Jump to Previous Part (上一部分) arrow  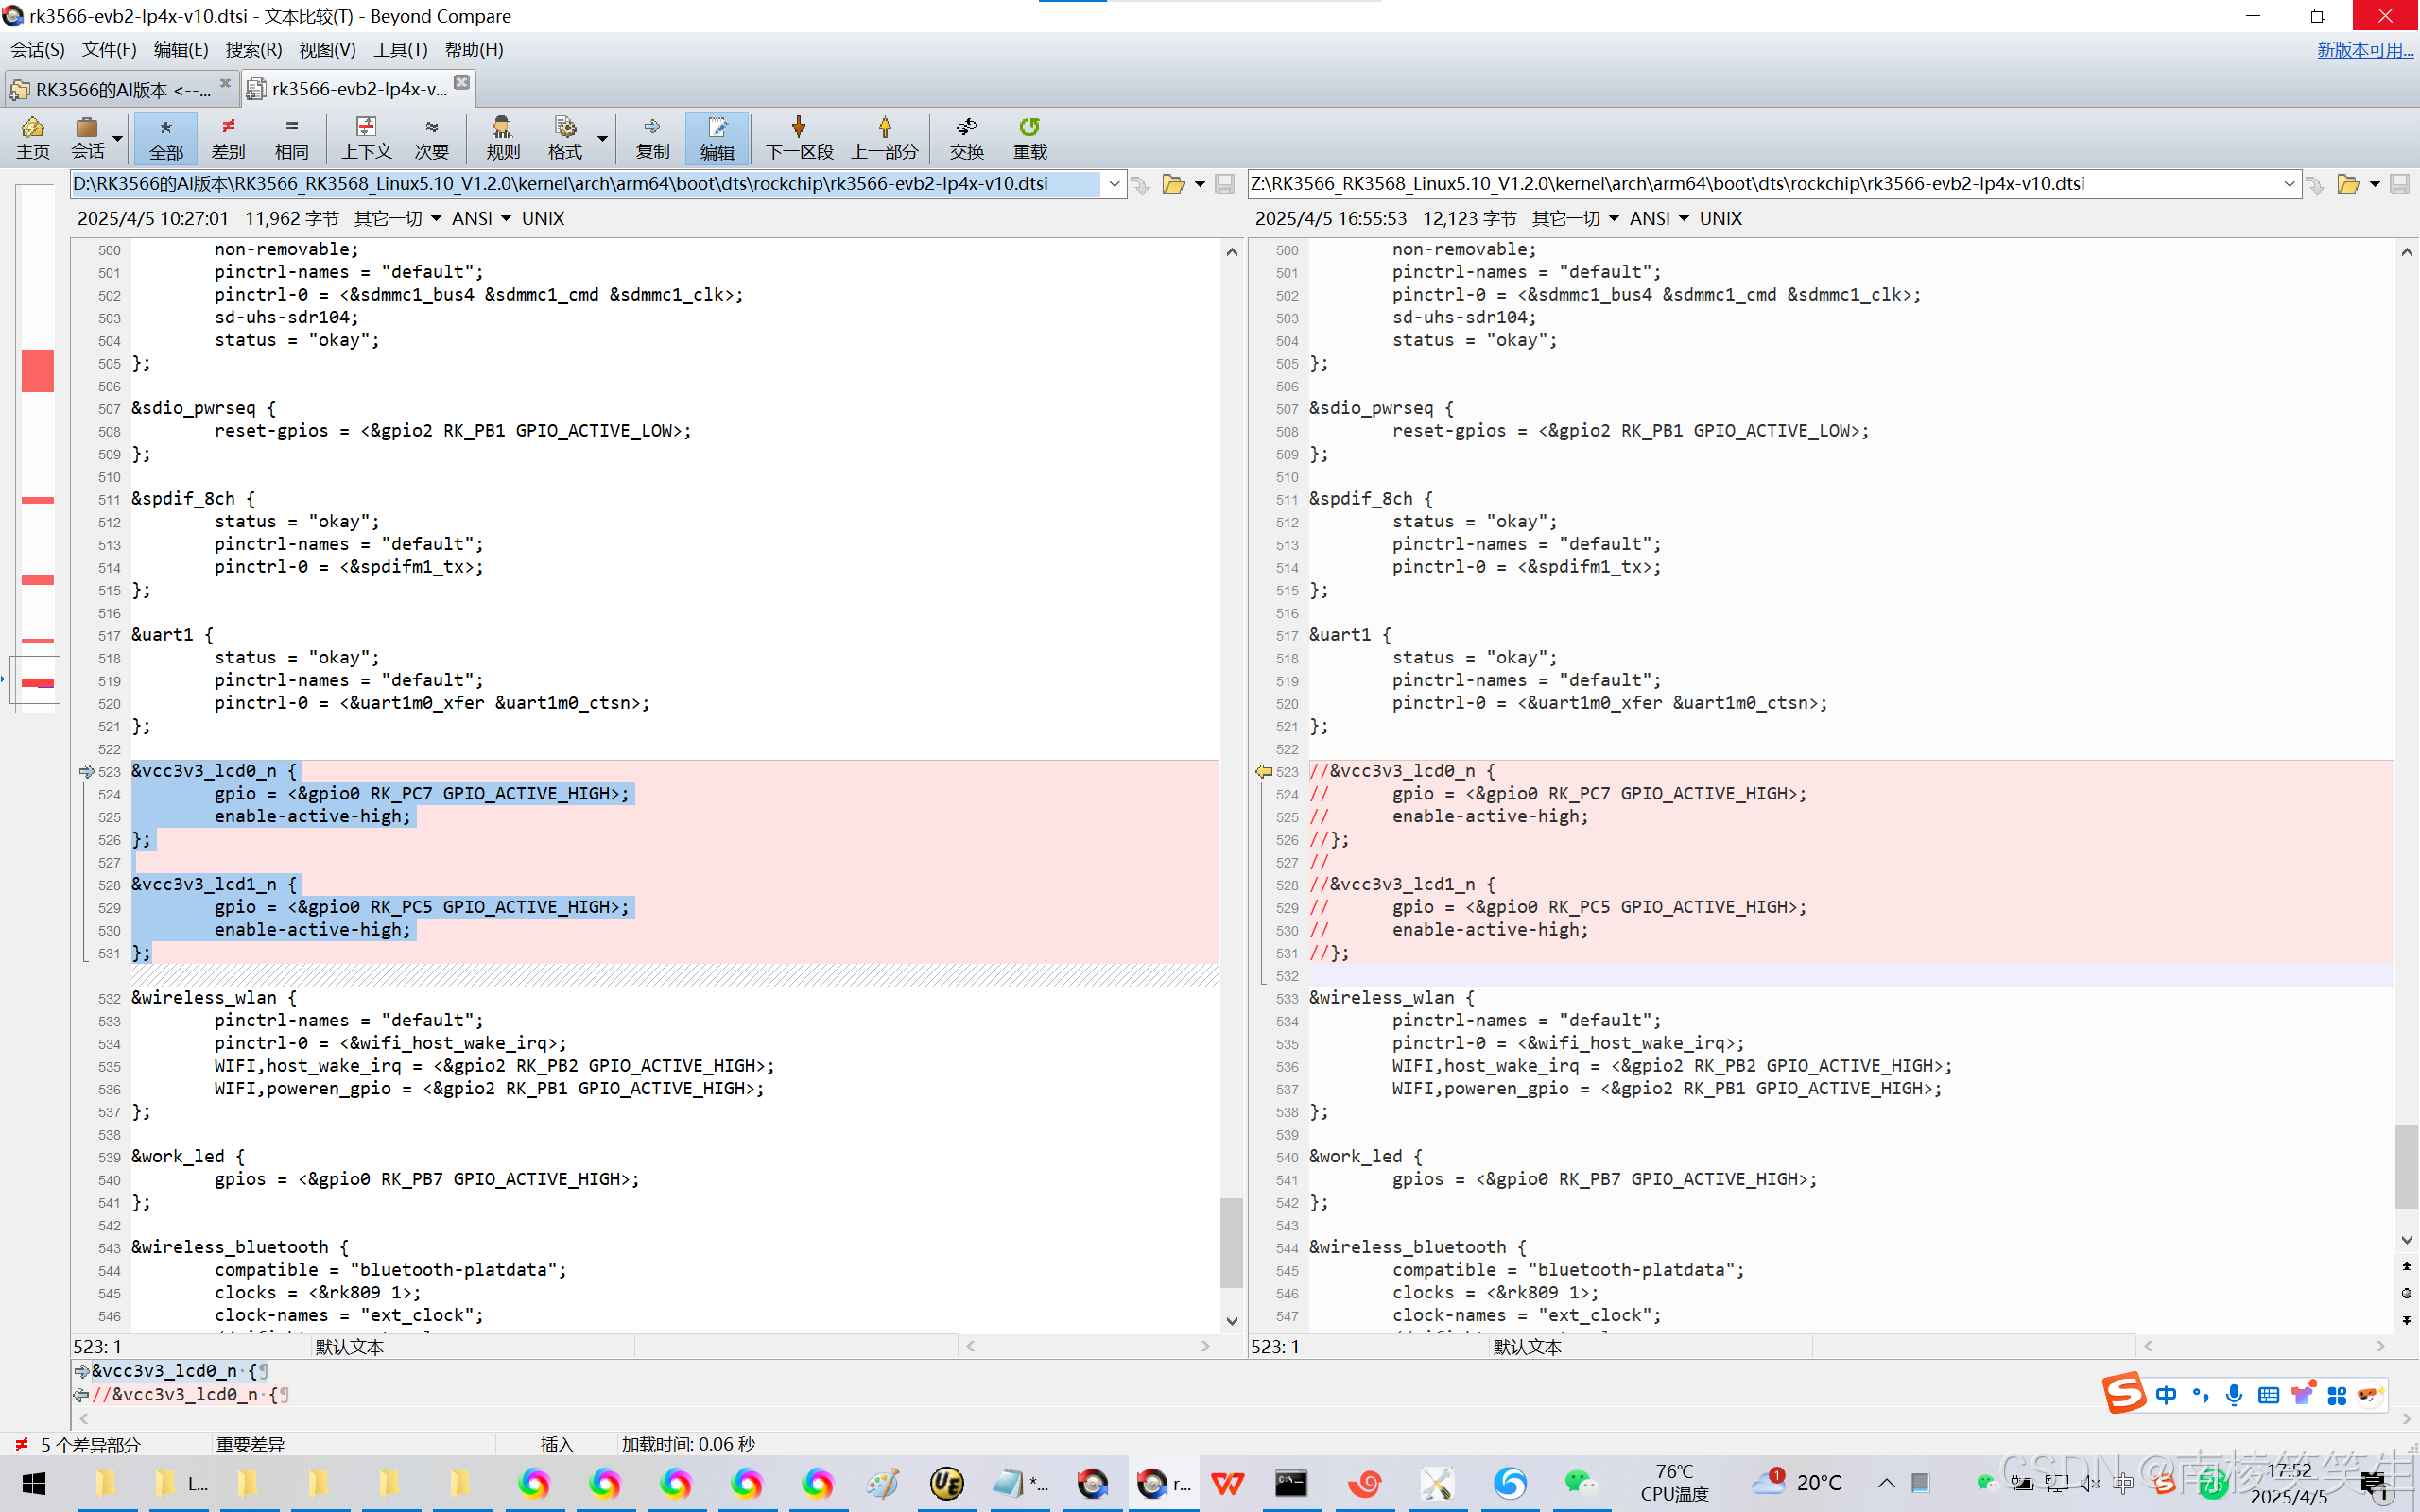point(884,137)
